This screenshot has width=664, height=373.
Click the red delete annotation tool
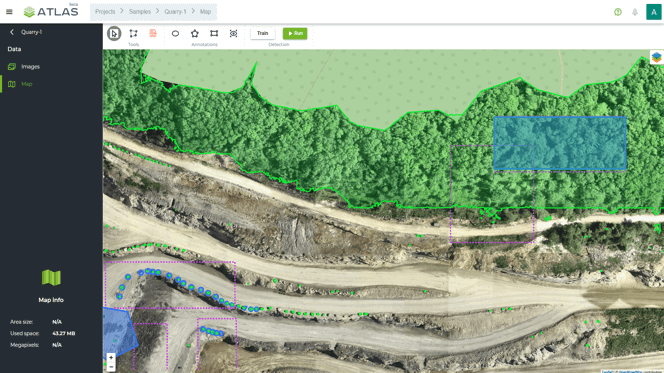point(153,33)
